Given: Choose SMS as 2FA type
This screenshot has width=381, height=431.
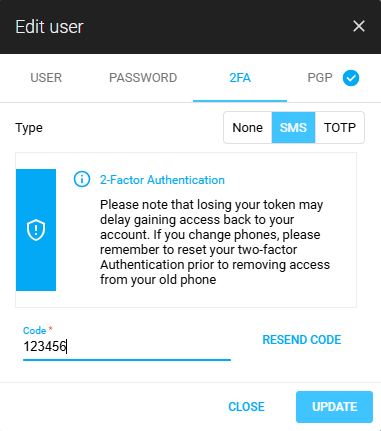Looking at the screenshot, I should [293, 128].
